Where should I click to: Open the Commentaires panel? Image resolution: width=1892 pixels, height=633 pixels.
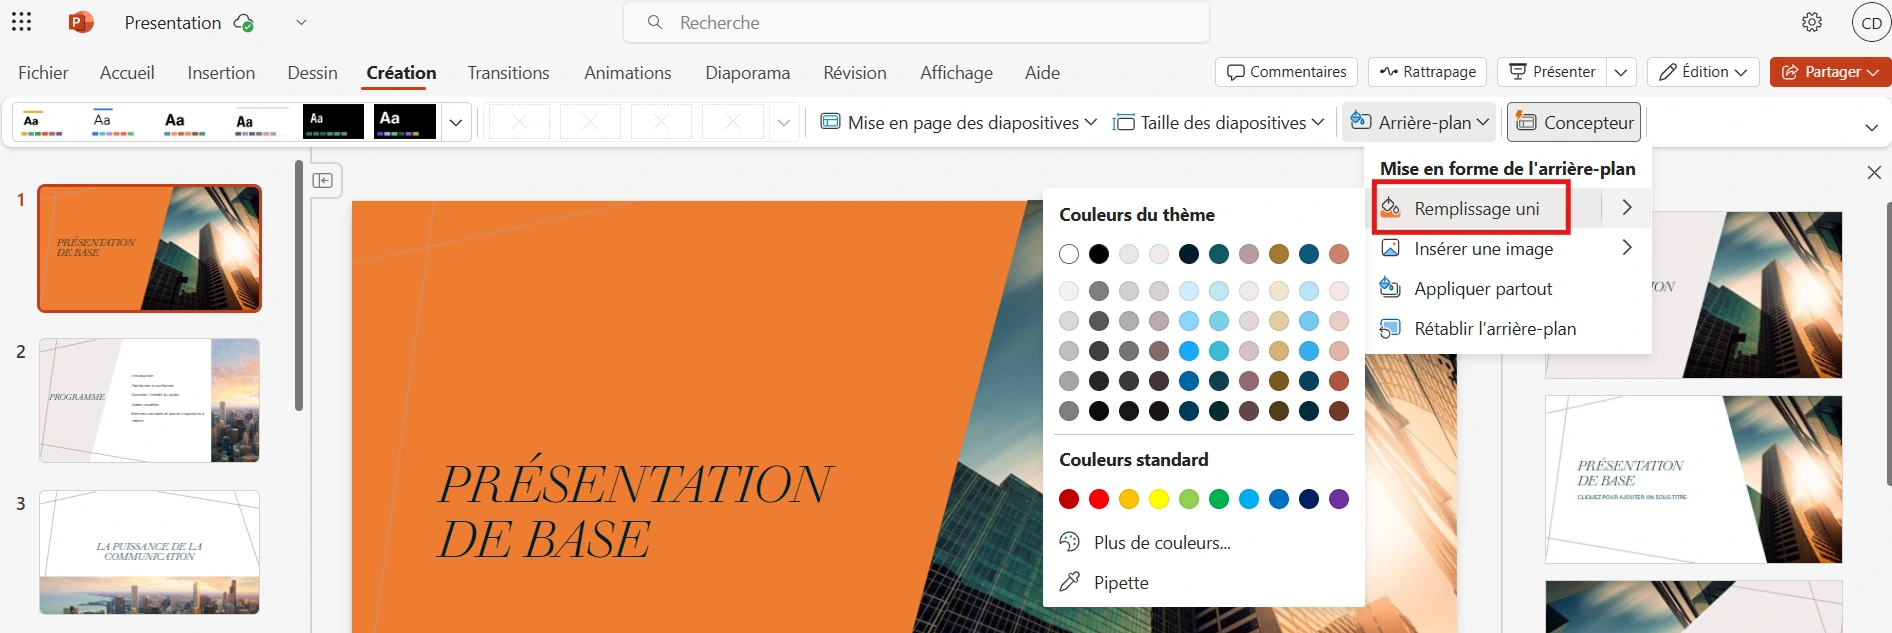(x=1286, y=72)
